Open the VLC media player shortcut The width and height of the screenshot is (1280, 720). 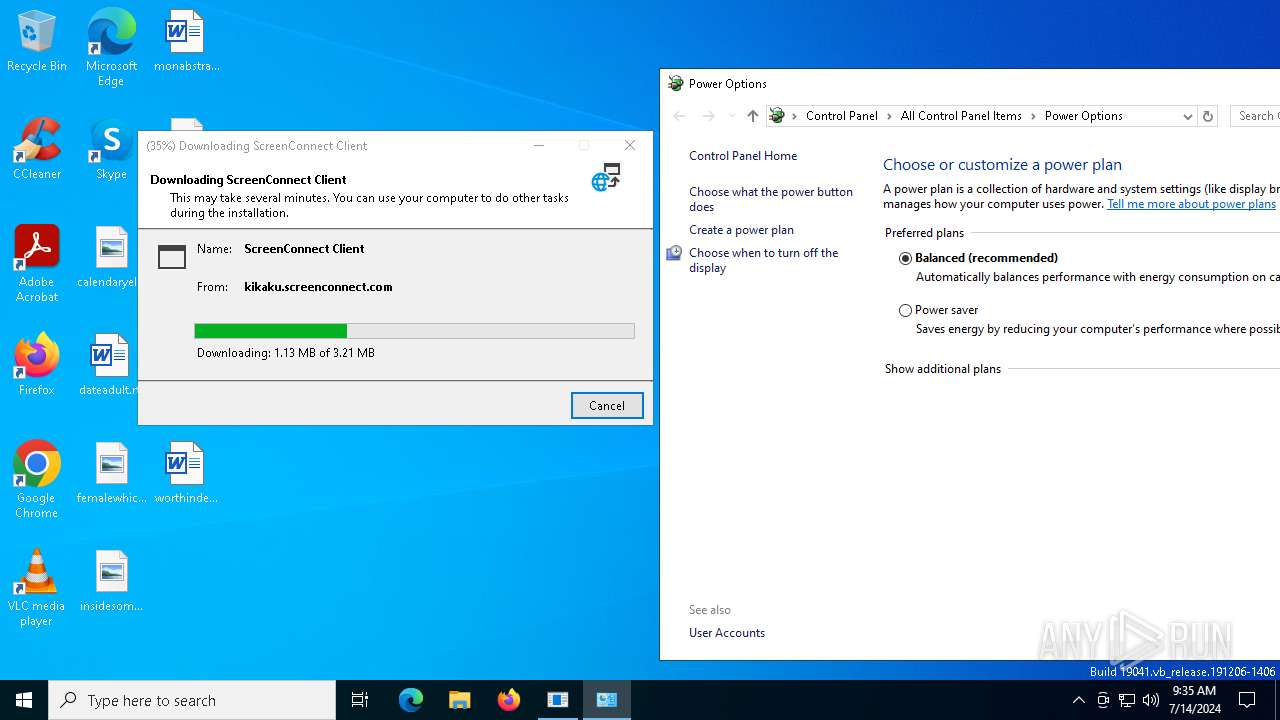pyautogui.click(x=37, y=588)
